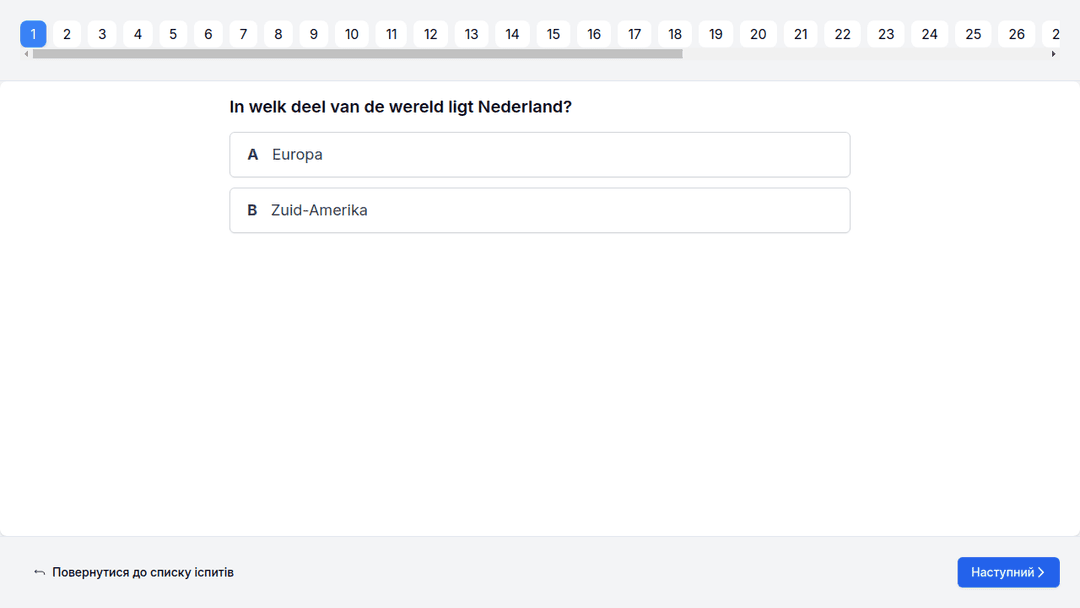Select answer A Europa
Image resolution: width=1080 pixels, height=608 pixels.
539,155
